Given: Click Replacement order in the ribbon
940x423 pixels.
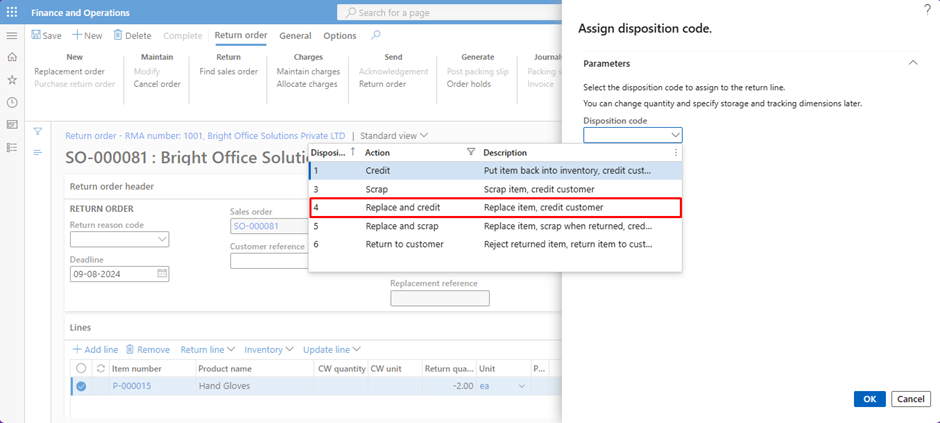Looking at the screenshot, I should 70,71.
